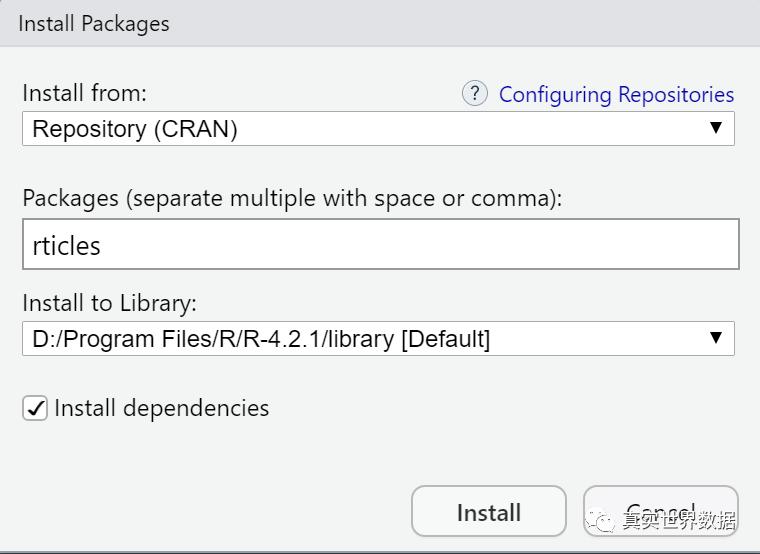This screenshot has width=760, height=554.
Task: Open the Repository (CRAN) source dropdown
Action: point(378,129)
